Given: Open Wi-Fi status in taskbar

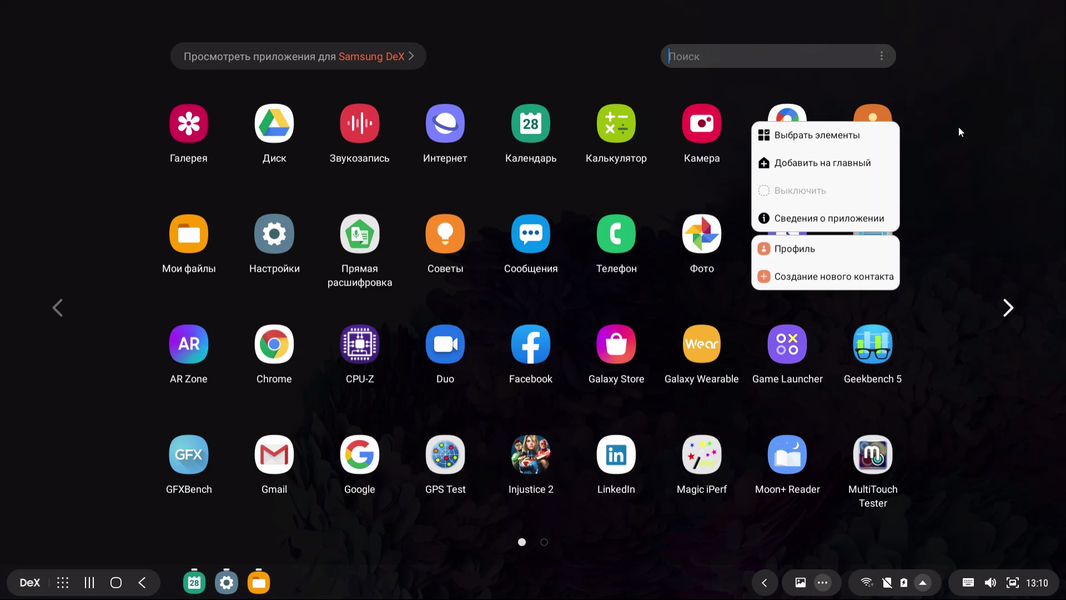Looking at the screenshot, I should pos(866,583).
